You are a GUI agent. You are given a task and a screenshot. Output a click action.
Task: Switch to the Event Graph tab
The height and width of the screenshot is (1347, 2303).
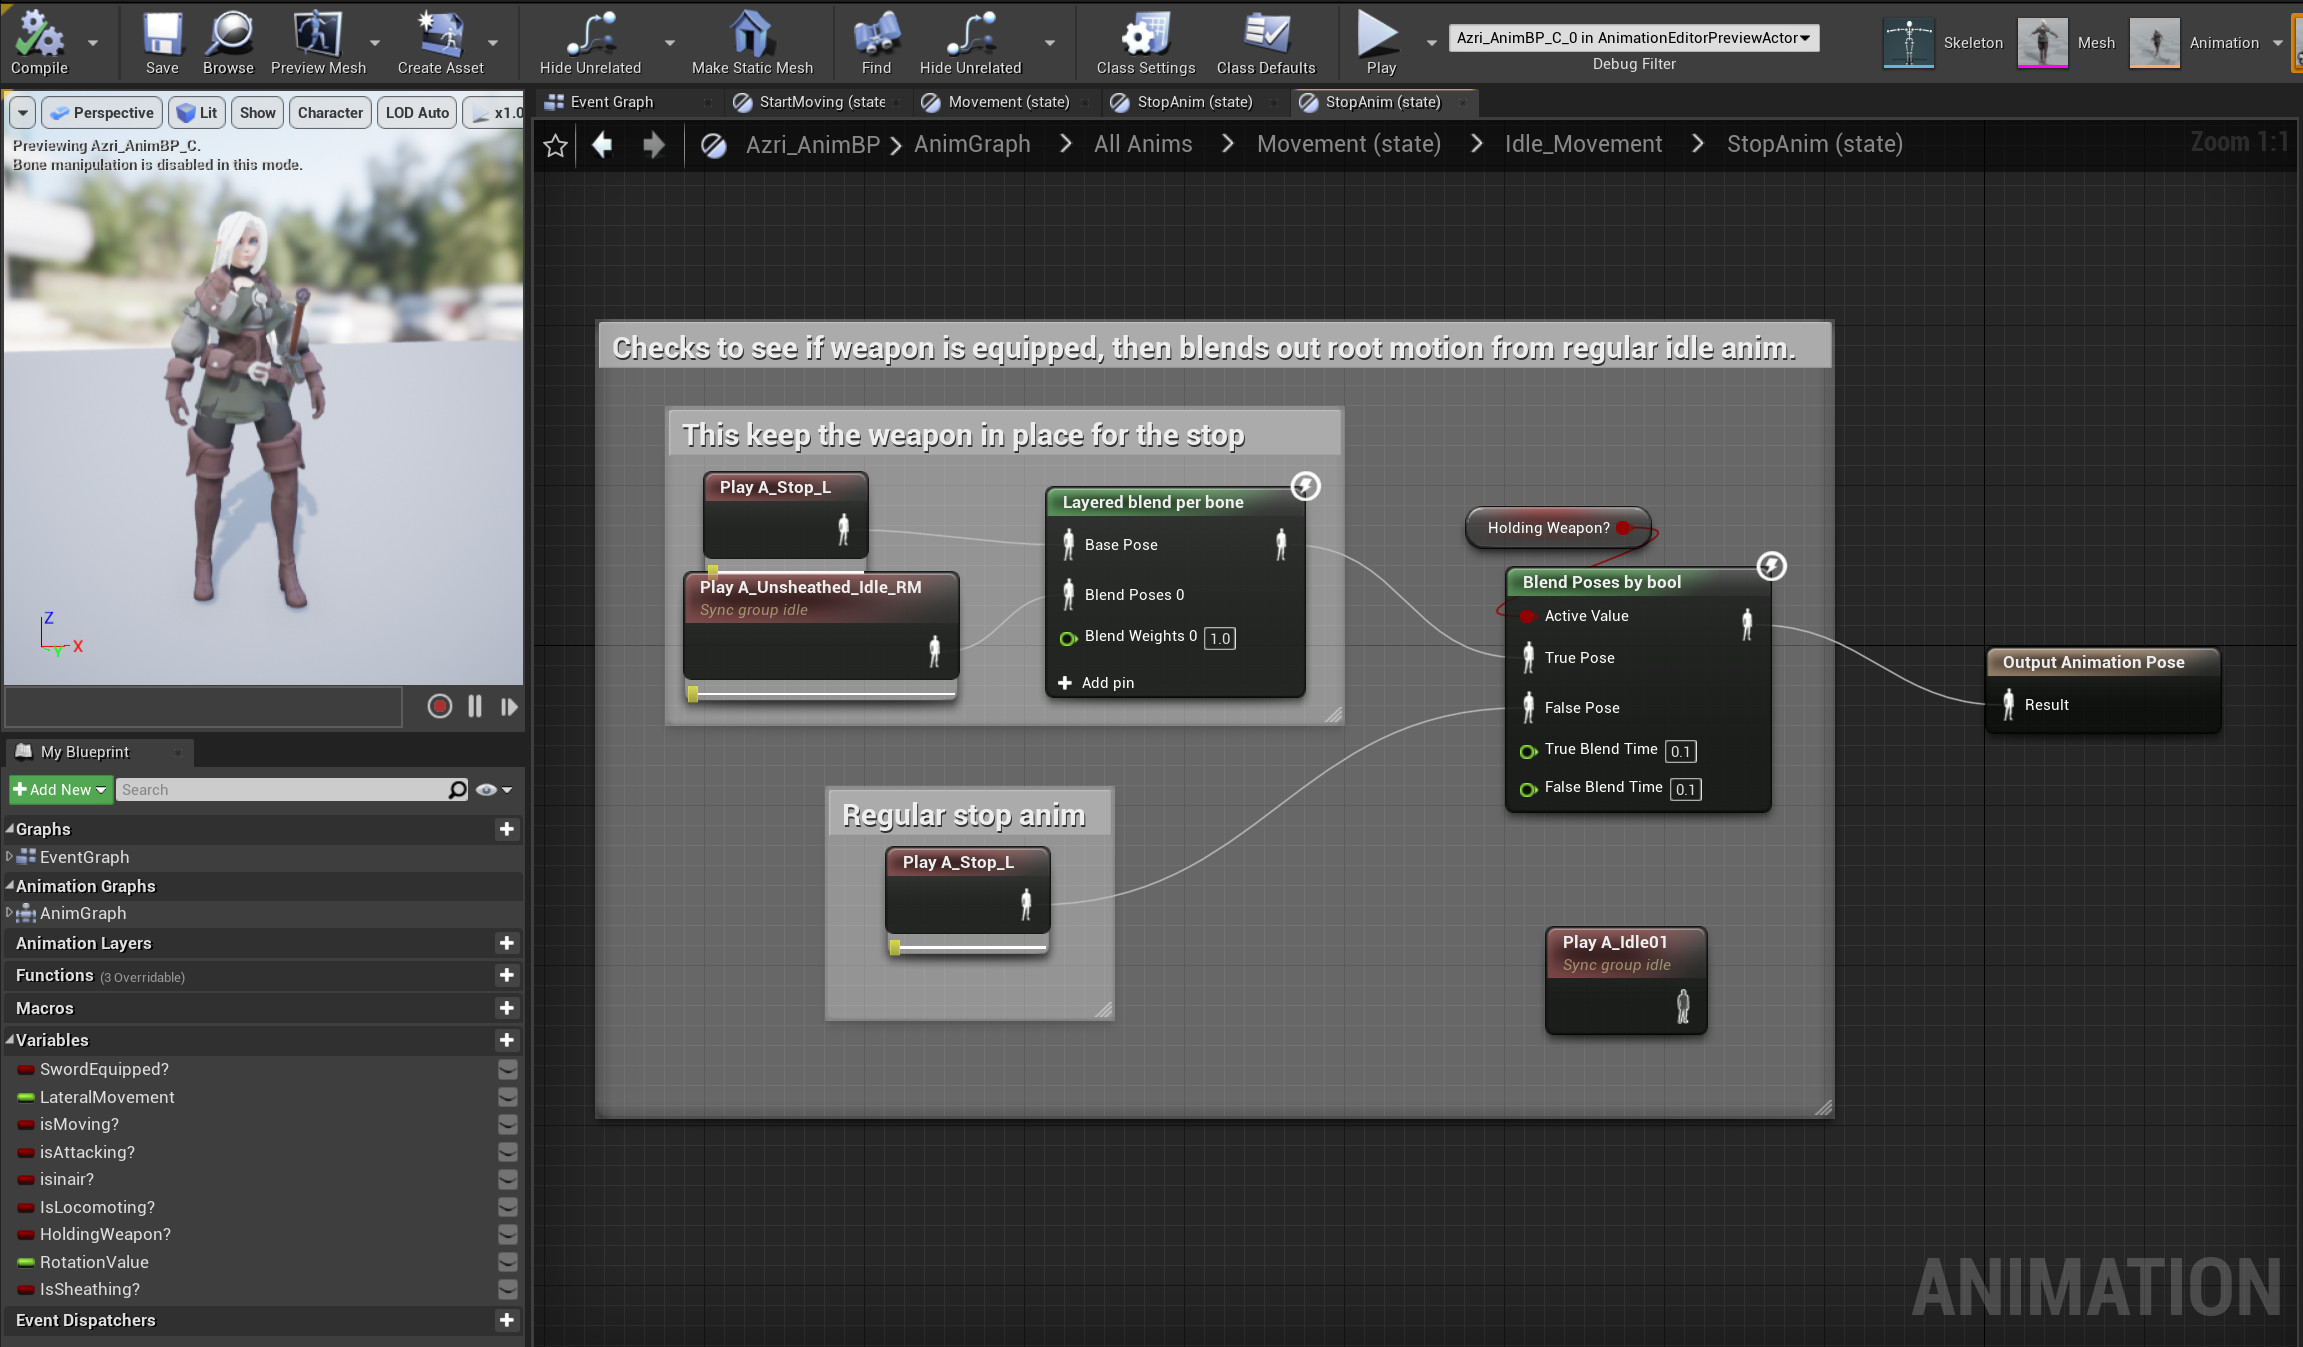pos(612,101)
